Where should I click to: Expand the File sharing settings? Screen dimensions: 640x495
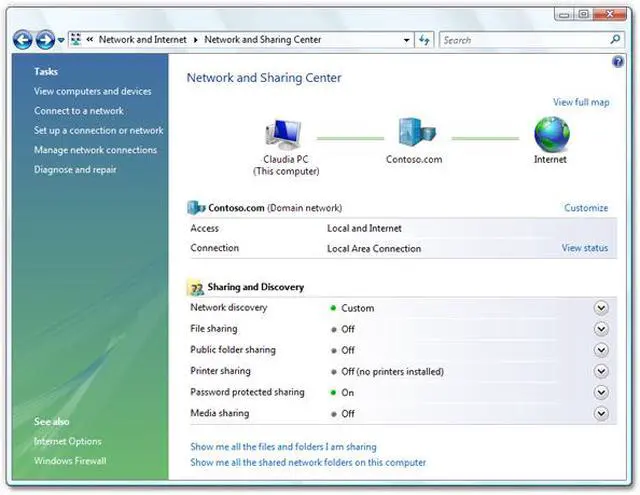coord(601,329)
